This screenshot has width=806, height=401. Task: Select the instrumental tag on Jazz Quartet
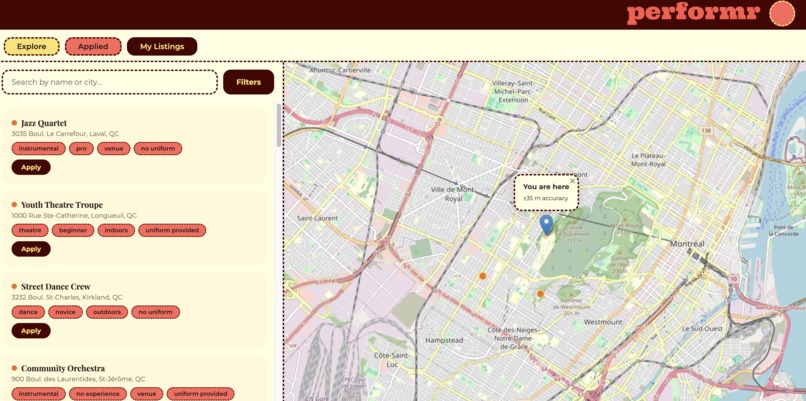[x=39, y=149]
